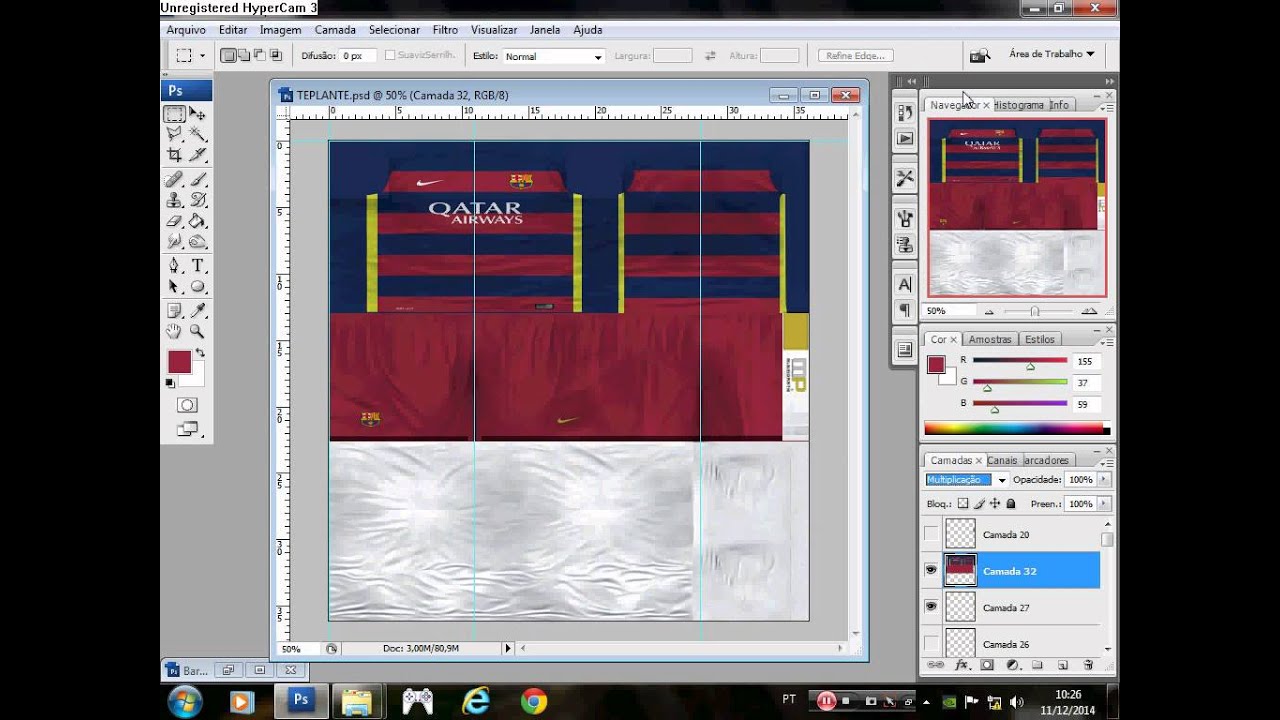This screenshot has width=1280, height=720.
Task: Toggle lock transparent pixels
Action: (963, 504)
